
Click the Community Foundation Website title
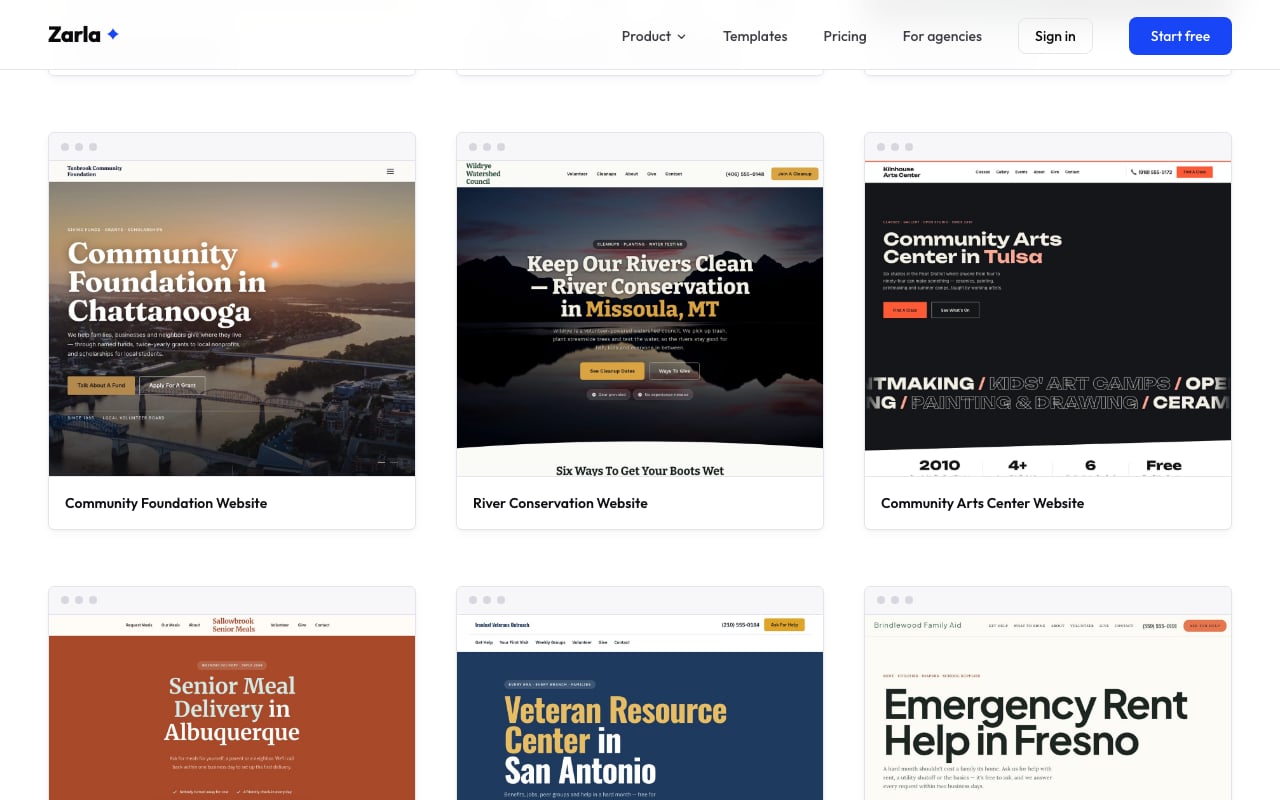pyautogui.click(x=166, y=503)
